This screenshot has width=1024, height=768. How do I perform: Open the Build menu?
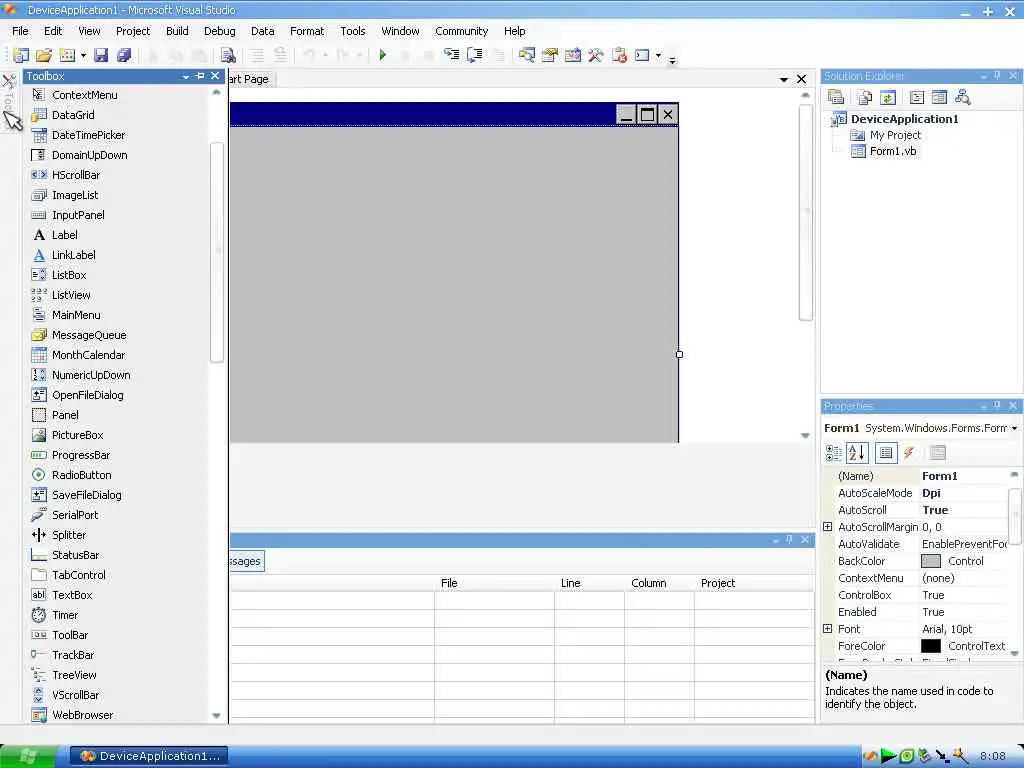(177, 31)
